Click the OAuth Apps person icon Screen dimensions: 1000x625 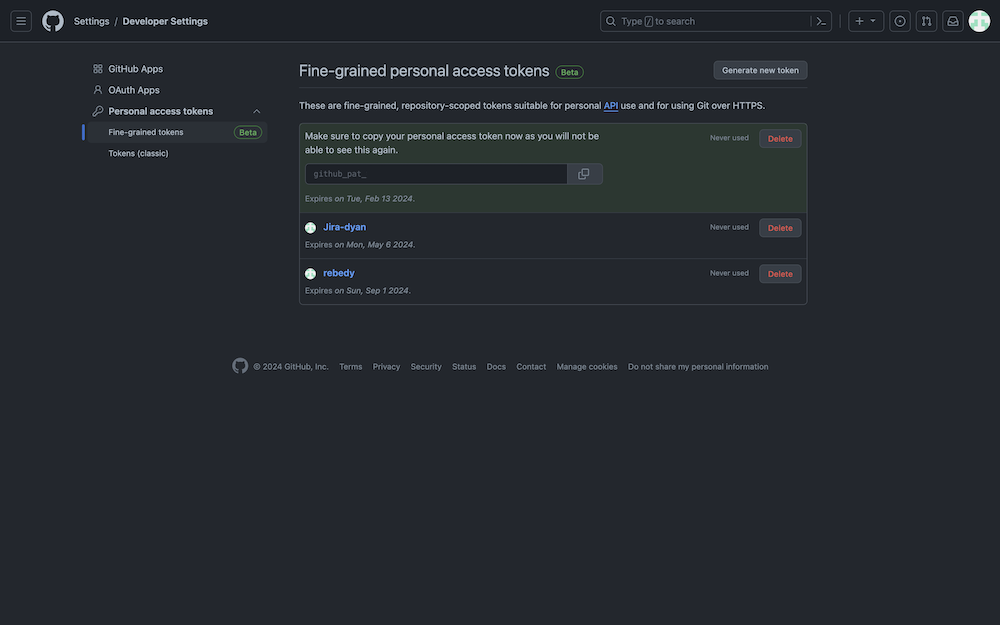(98, 90)
